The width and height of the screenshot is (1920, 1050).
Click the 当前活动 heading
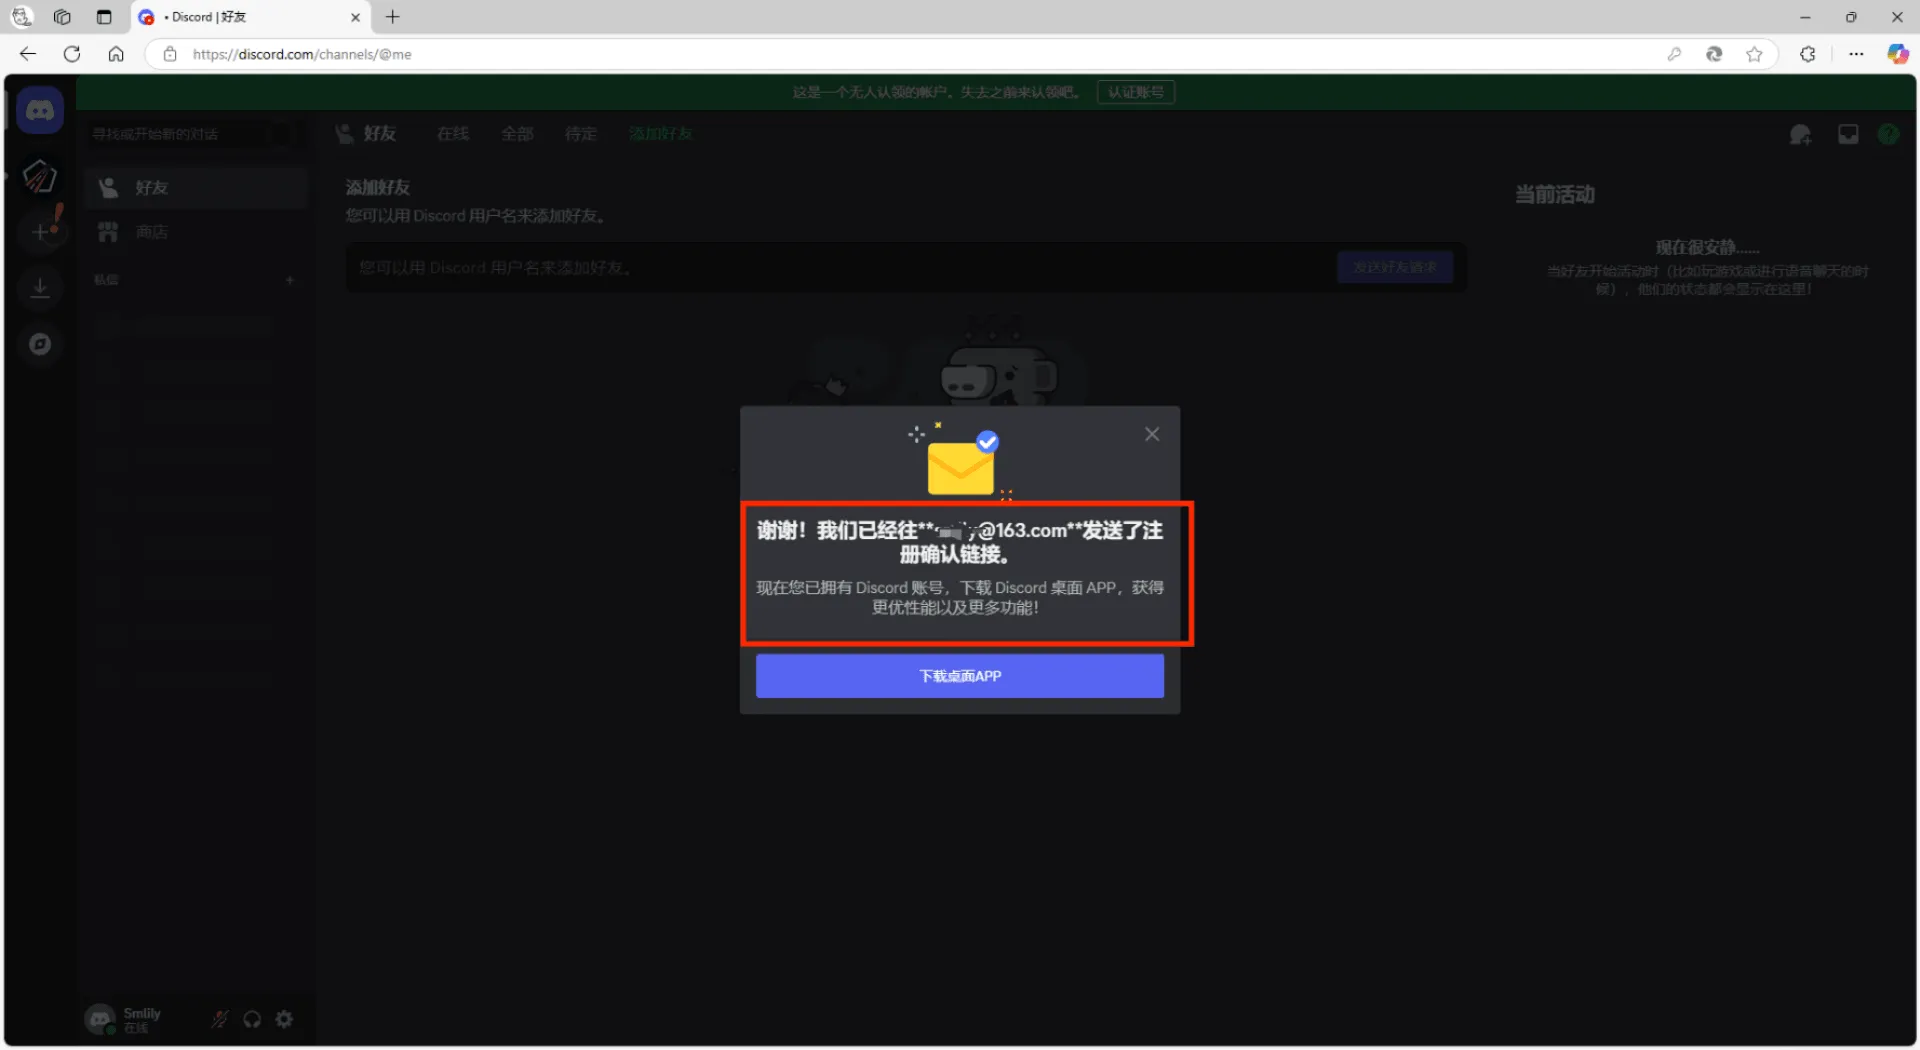[x=1554, y=195]
